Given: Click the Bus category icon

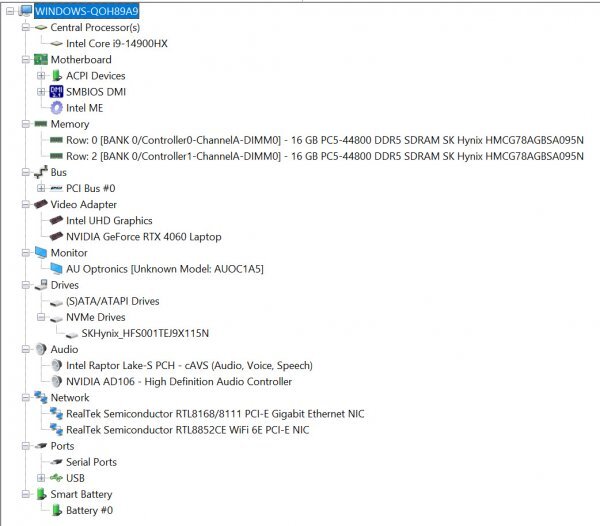Looking at the screenshot, I should pyautogui.click(x=41, y=172).
